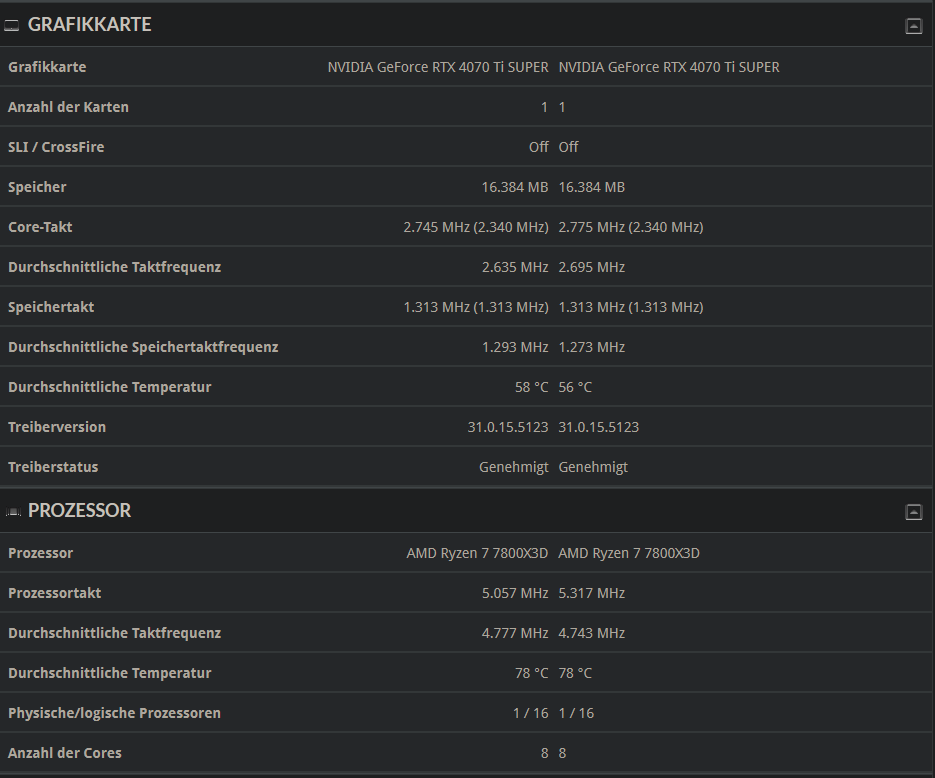Click the Physische/logische Prozessoren label
Image resolution: width=935 pixels, height=778 pixels.
[114, 713]
